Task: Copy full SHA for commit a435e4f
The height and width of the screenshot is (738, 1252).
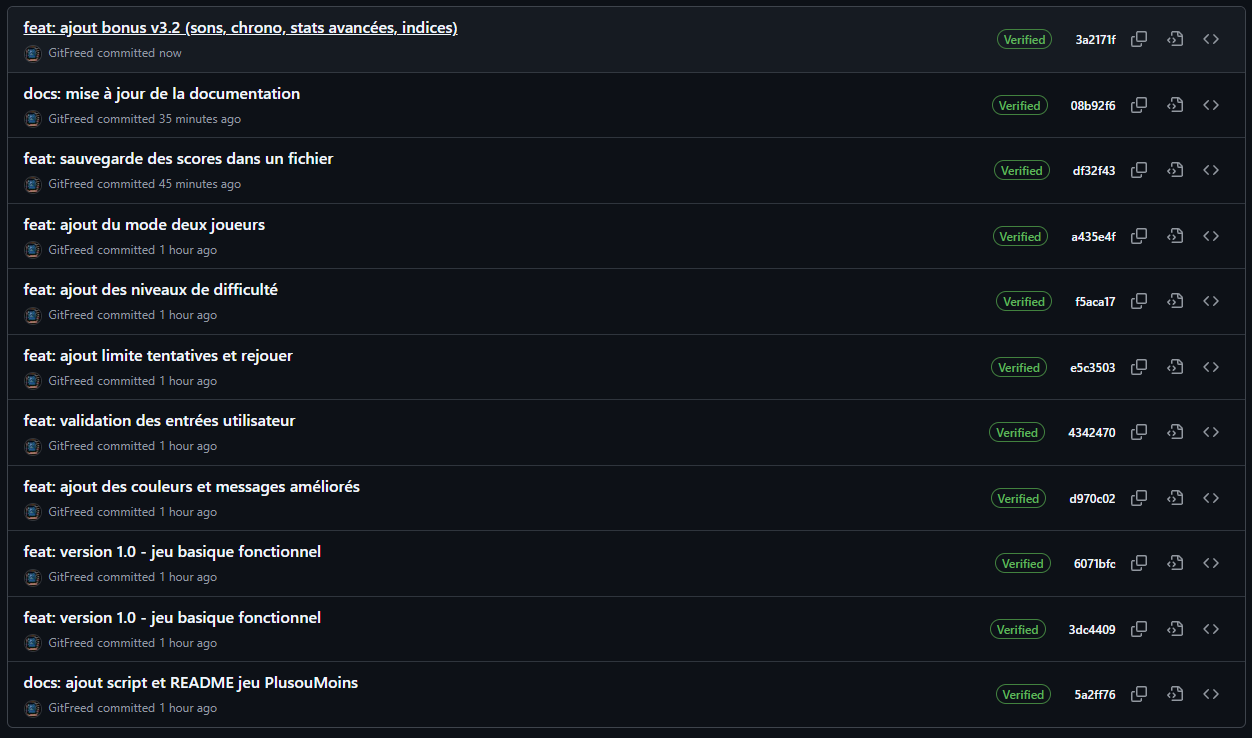Action: [x=1138, y=236]
